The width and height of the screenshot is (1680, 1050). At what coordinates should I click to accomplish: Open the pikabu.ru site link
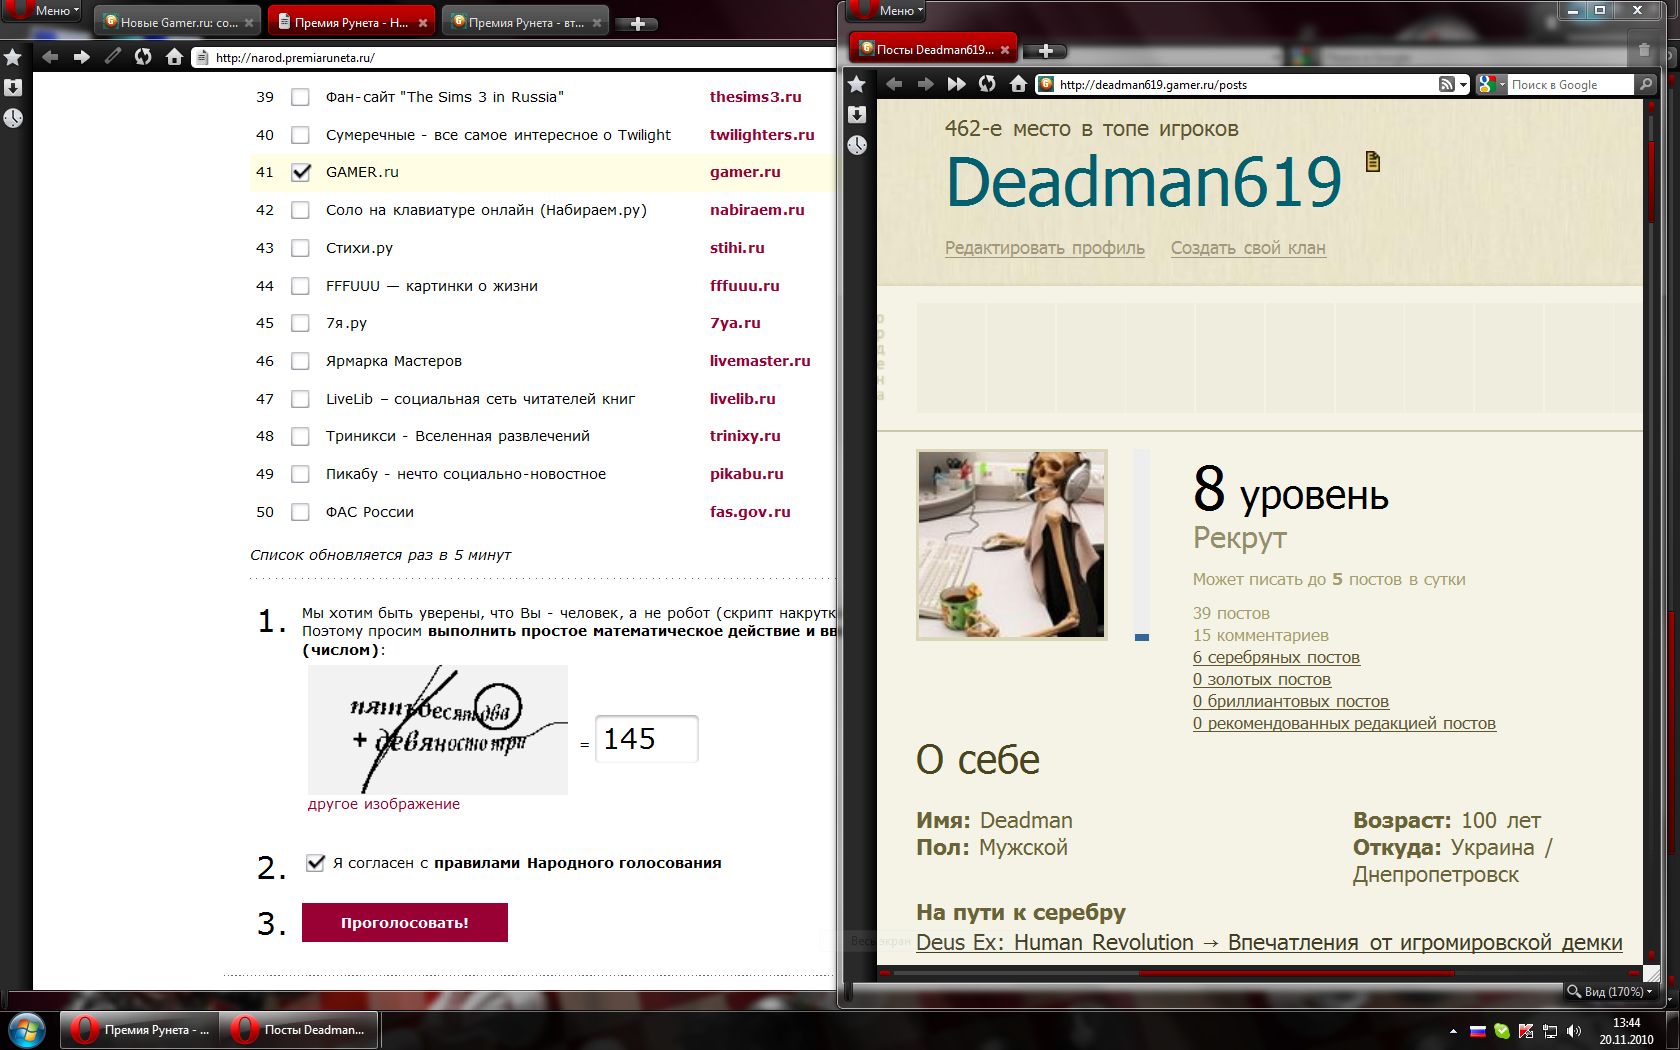pos(747,474)
